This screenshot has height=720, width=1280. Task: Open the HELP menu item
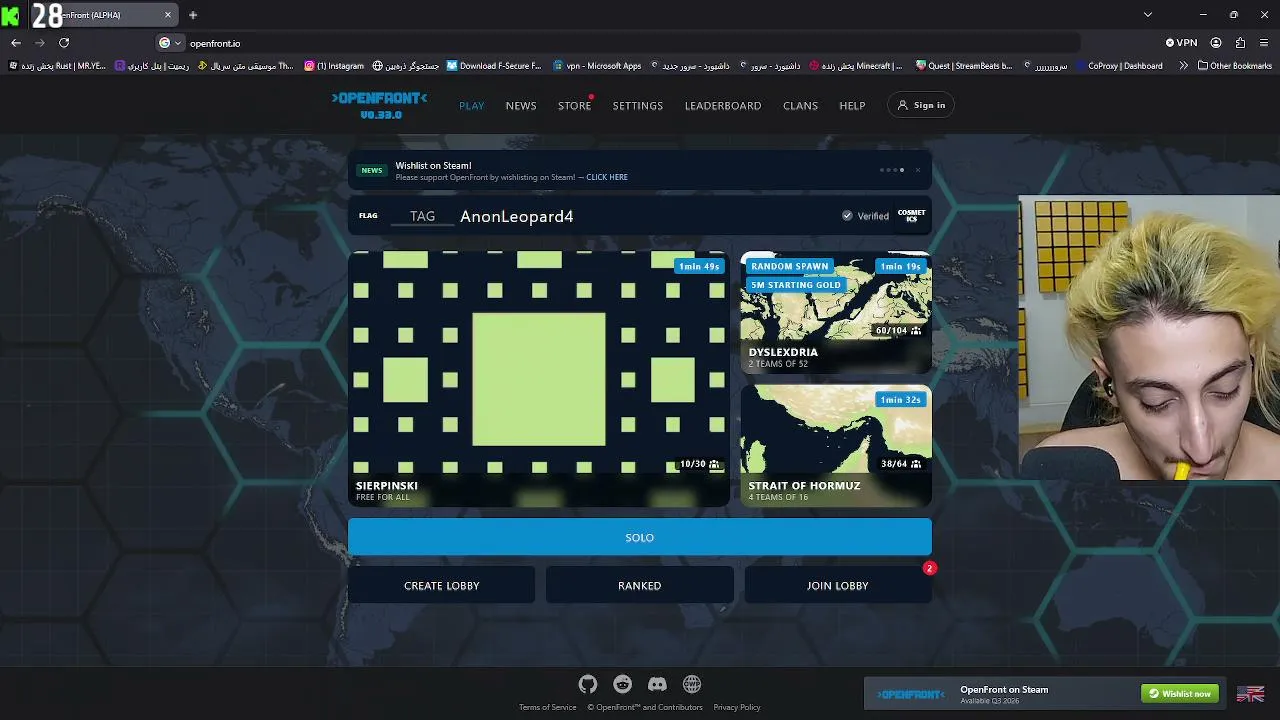coord(852,105)
